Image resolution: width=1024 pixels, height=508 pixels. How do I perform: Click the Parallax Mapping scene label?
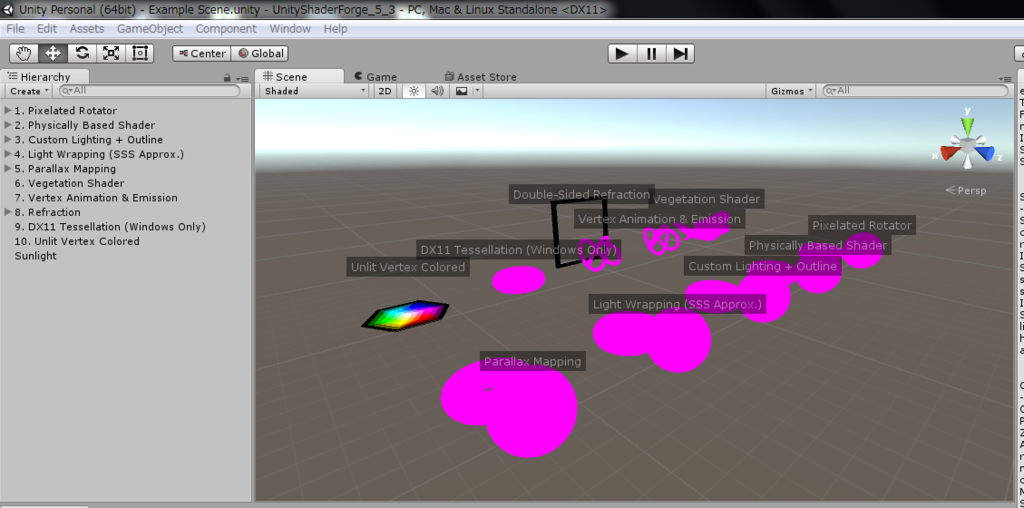(532, 362)
